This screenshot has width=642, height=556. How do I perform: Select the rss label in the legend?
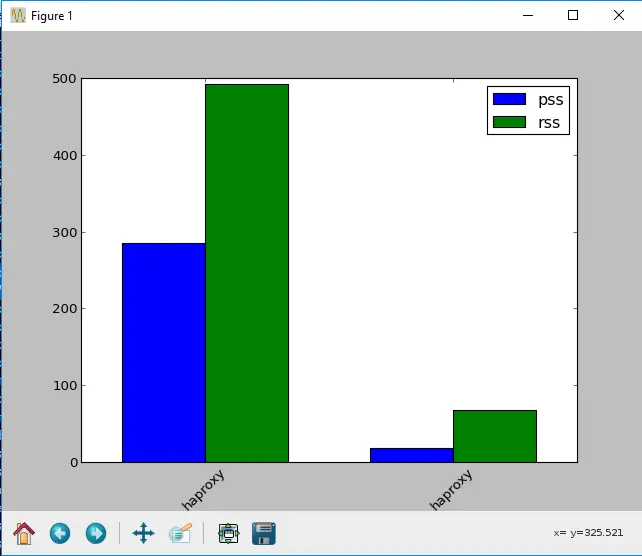point(549,123)
